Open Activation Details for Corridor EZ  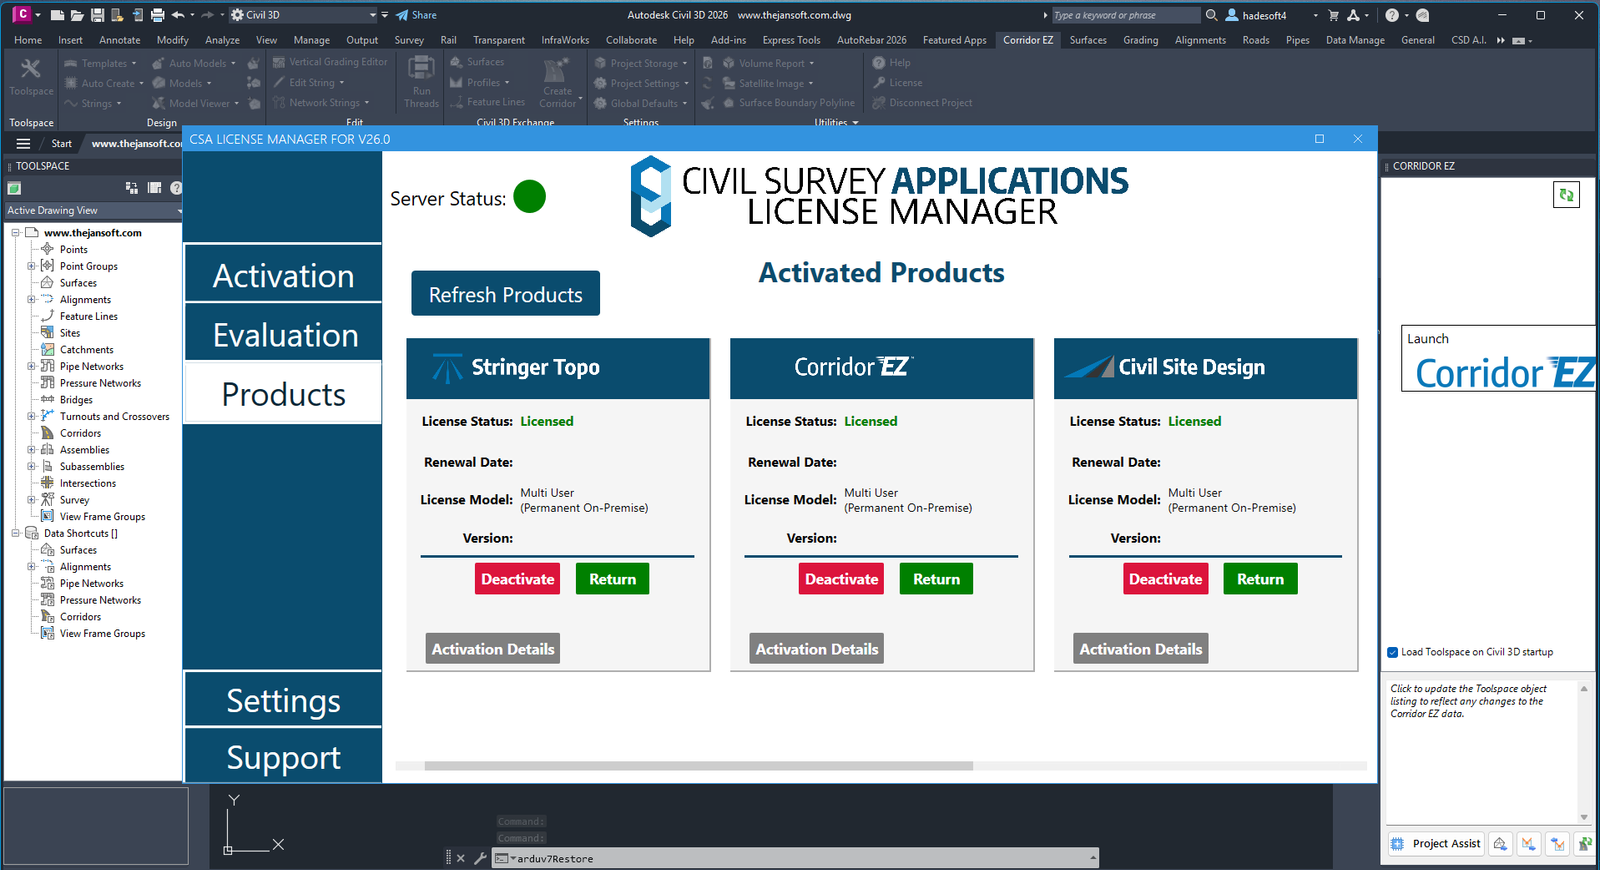pyautogui.click(x=817, y=649)
